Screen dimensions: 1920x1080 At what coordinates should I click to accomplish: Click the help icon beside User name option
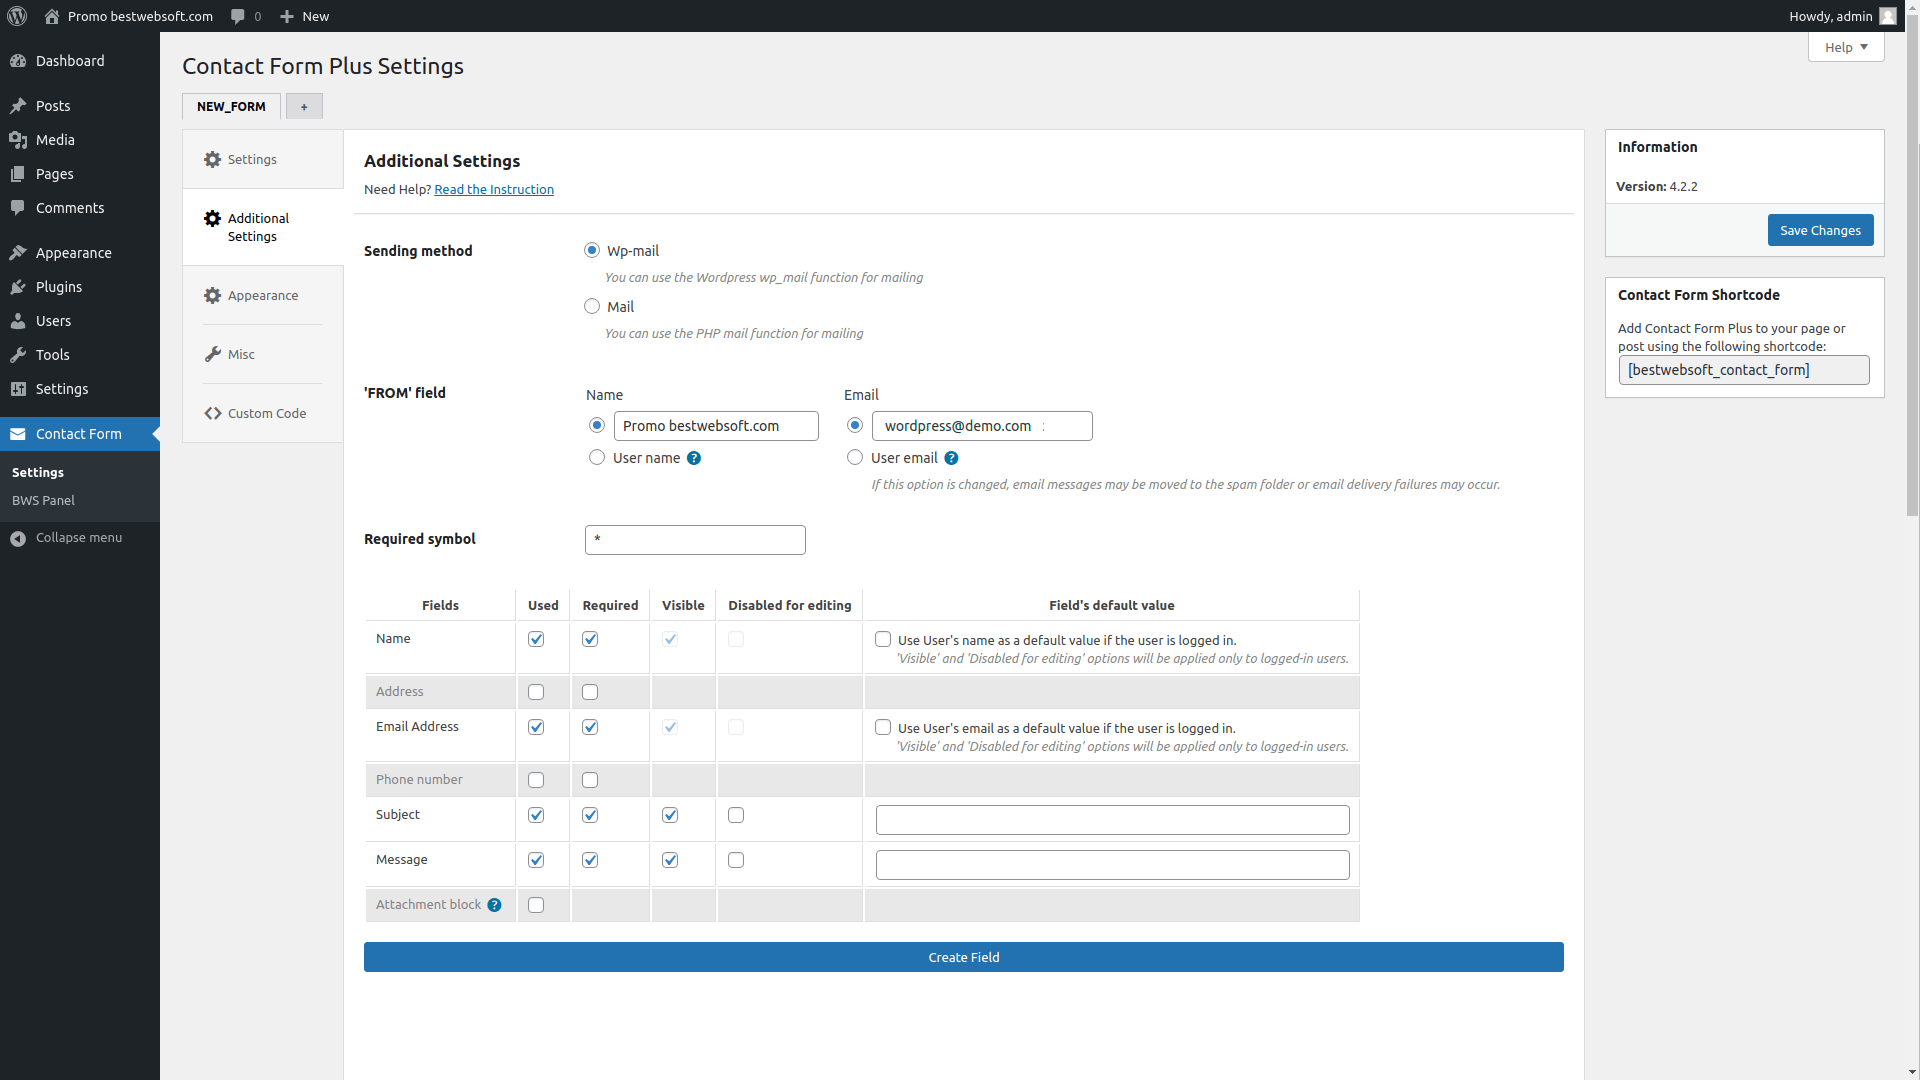coord(693,458)
